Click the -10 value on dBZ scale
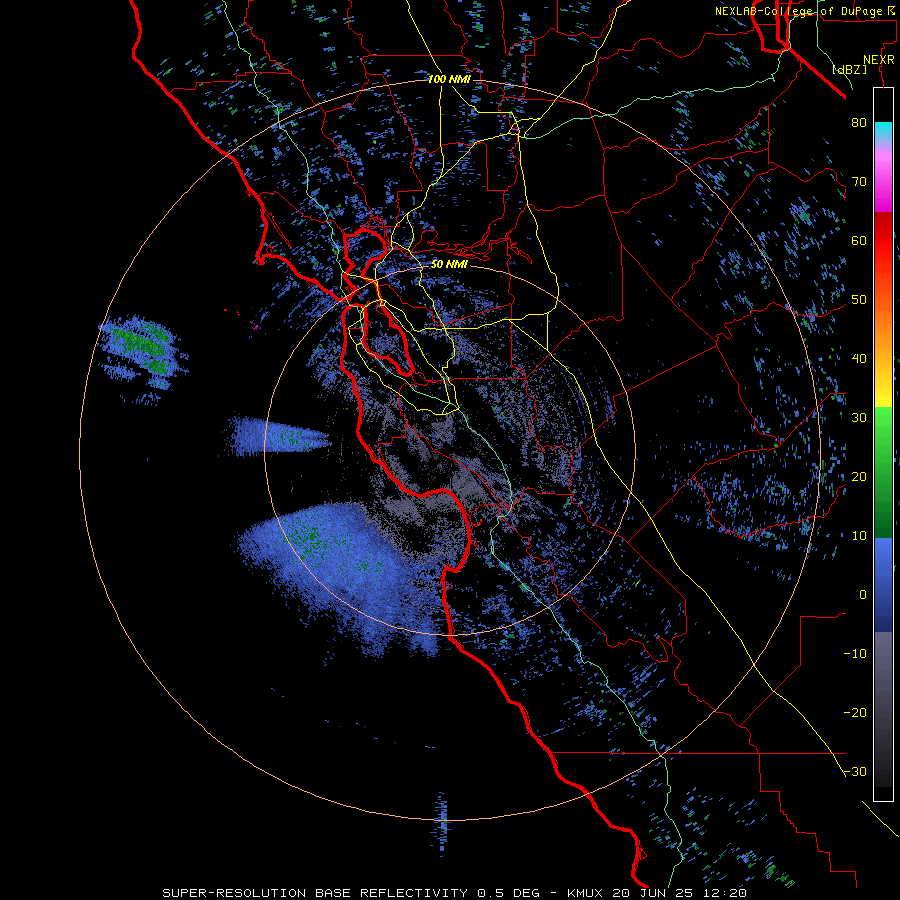Image resolution: width=900 pixels, height=900 pixels. (x=855, y=653)
